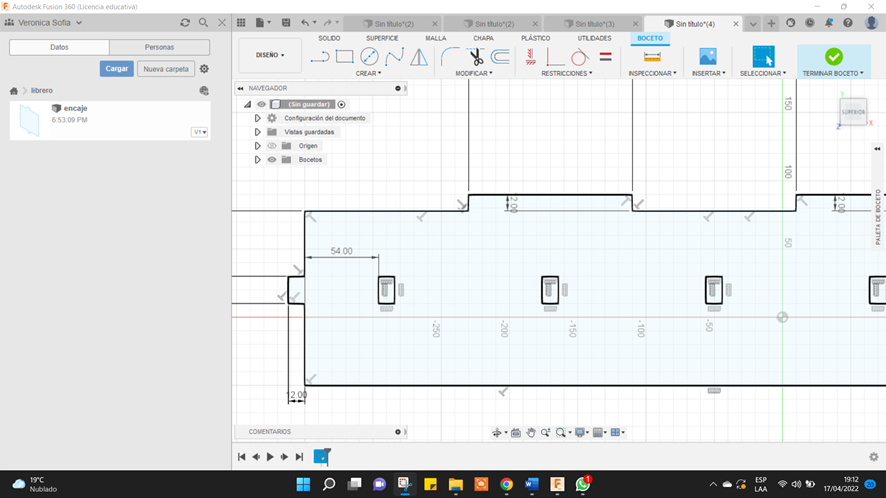Pick the Trim scissors tool
Viewport: 886px width, 498px height.
coord(476,57)
